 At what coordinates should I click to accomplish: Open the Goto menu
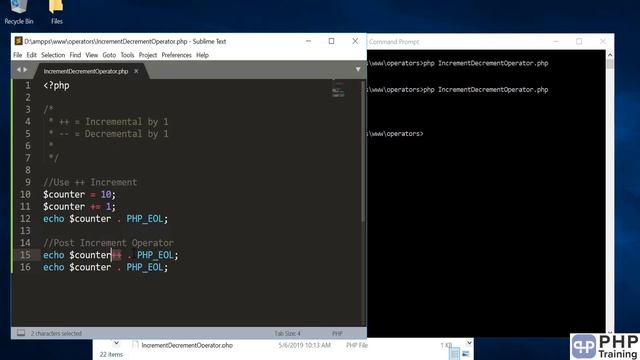coord(109,55)
